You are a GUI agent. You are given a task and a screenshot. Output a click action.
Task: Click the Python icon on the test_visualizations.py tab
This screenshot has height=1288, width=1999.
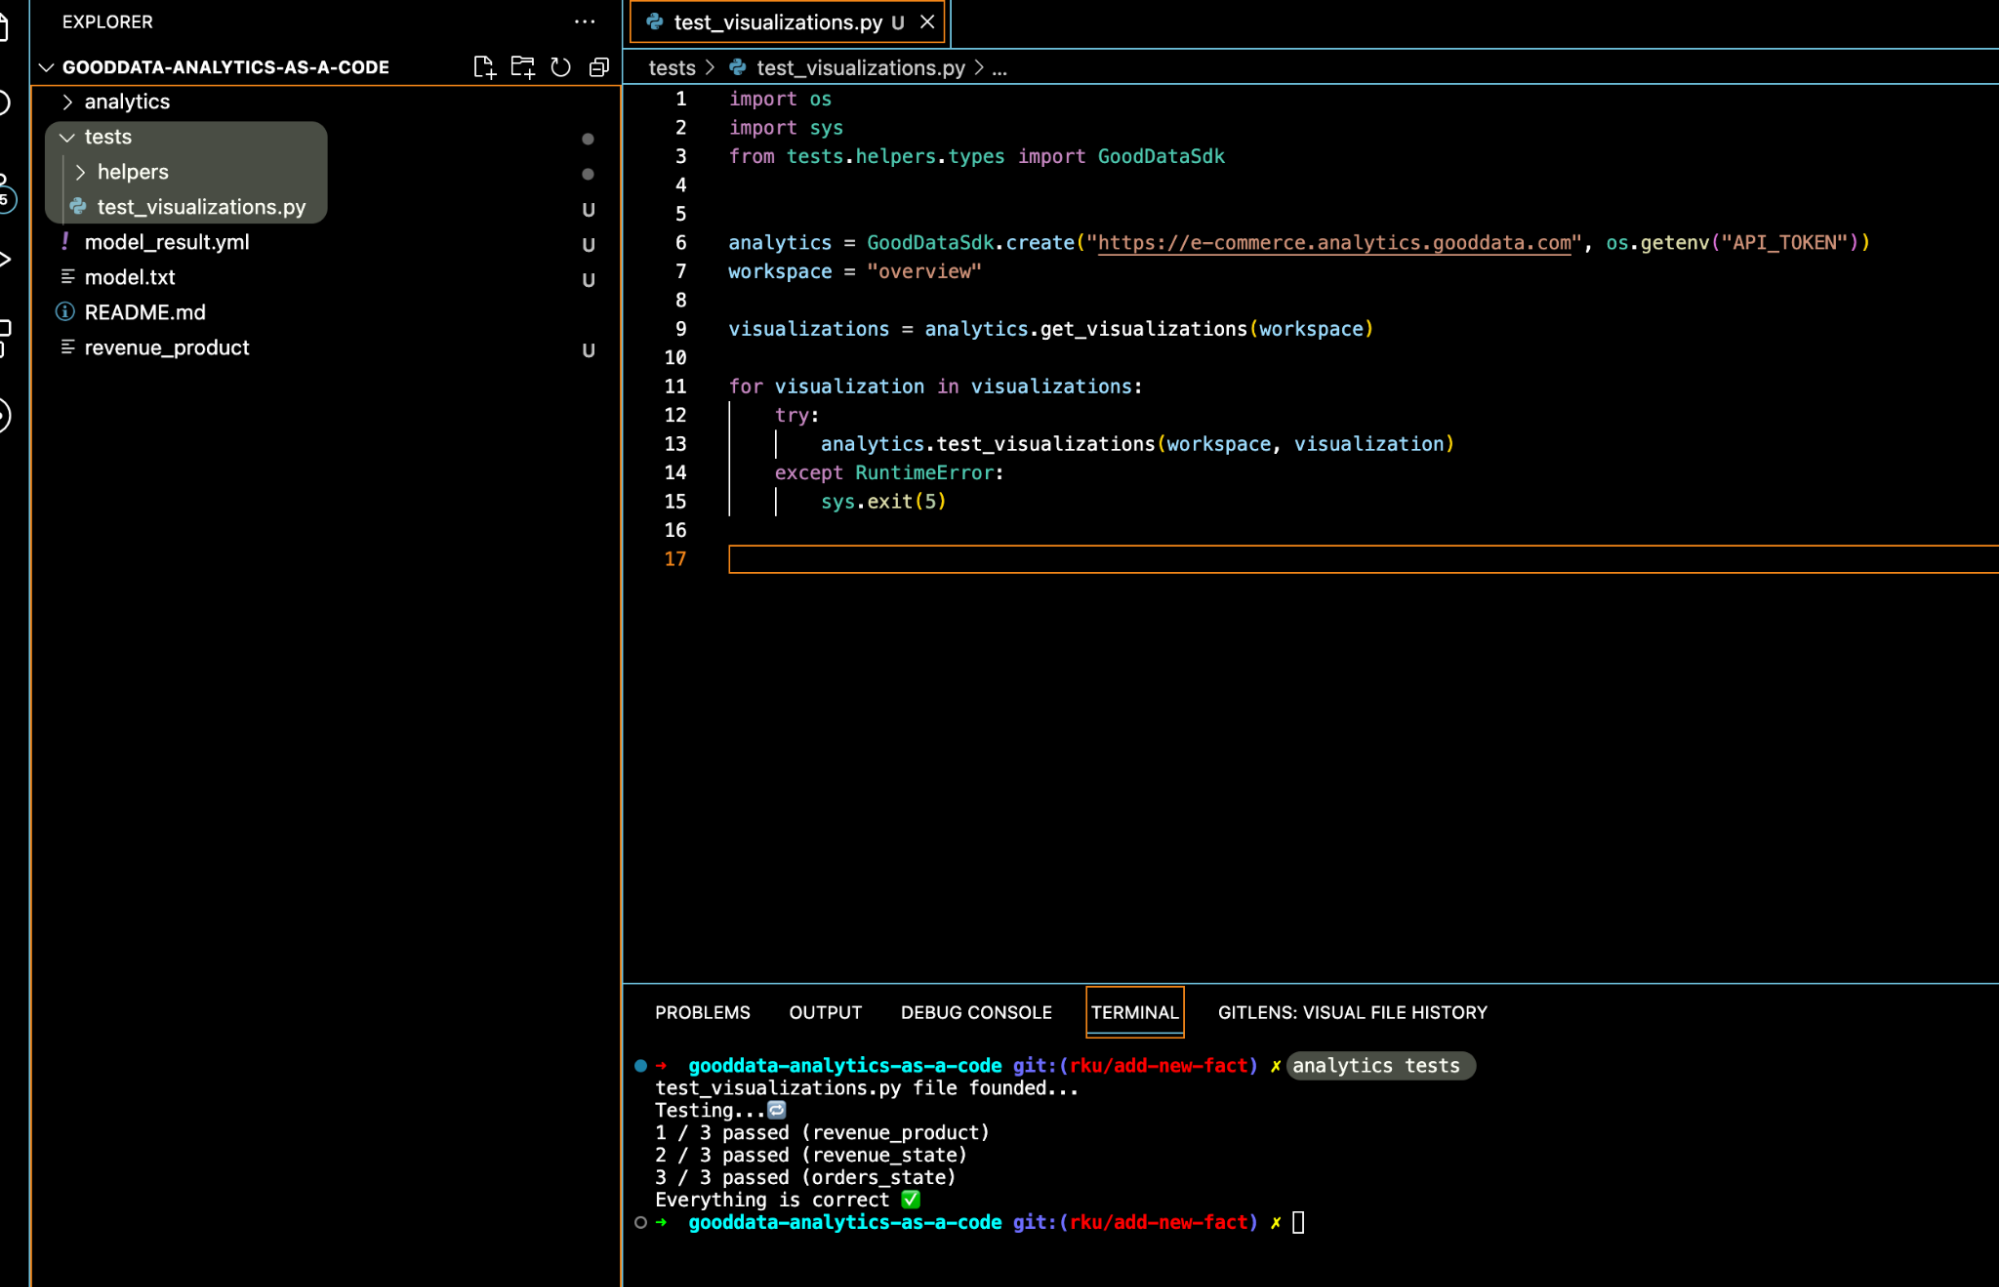click(x=655, y=22)
